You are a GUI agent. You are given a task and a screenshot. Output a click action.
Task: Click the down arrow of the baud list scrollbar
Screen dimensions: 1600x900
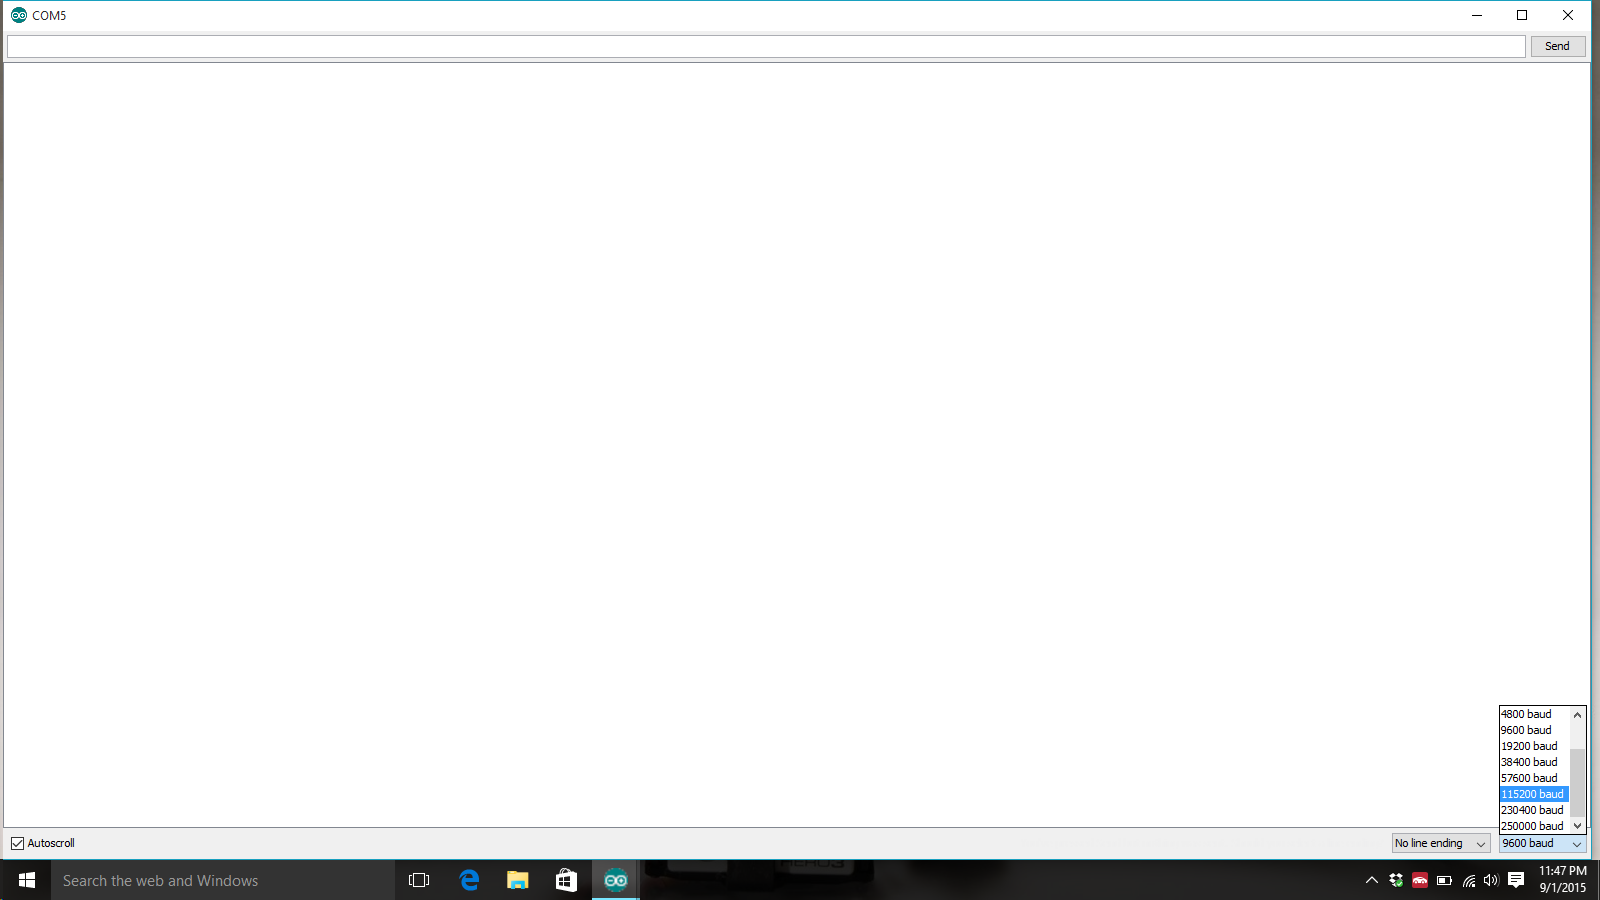tap(1578, 826)
